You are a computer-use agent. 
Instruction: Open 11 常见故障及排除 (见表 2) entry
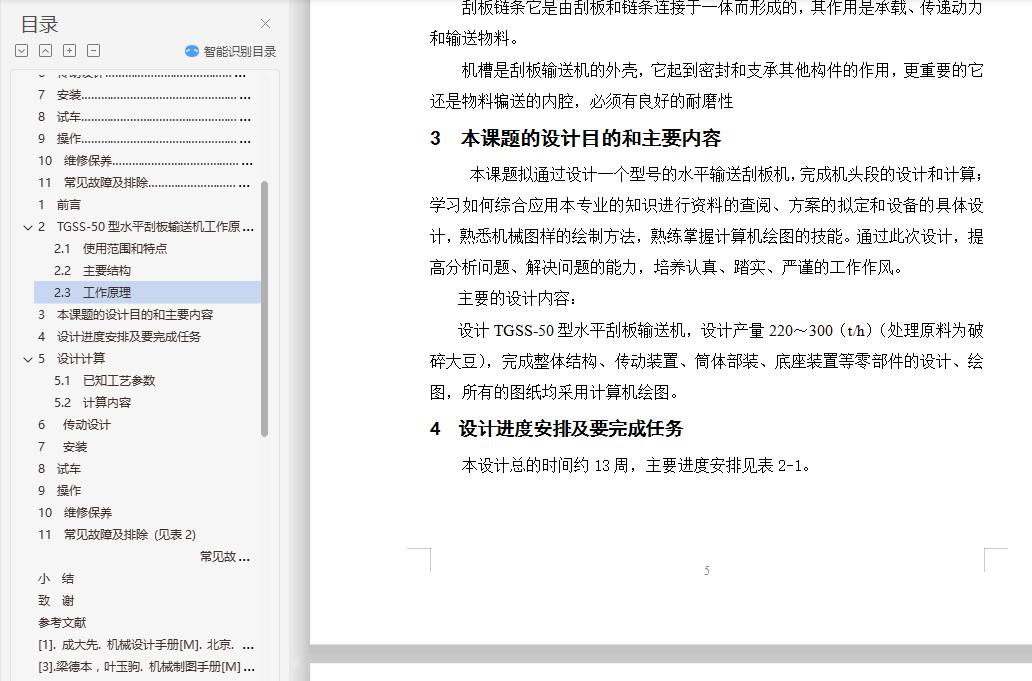pos(117,534)
